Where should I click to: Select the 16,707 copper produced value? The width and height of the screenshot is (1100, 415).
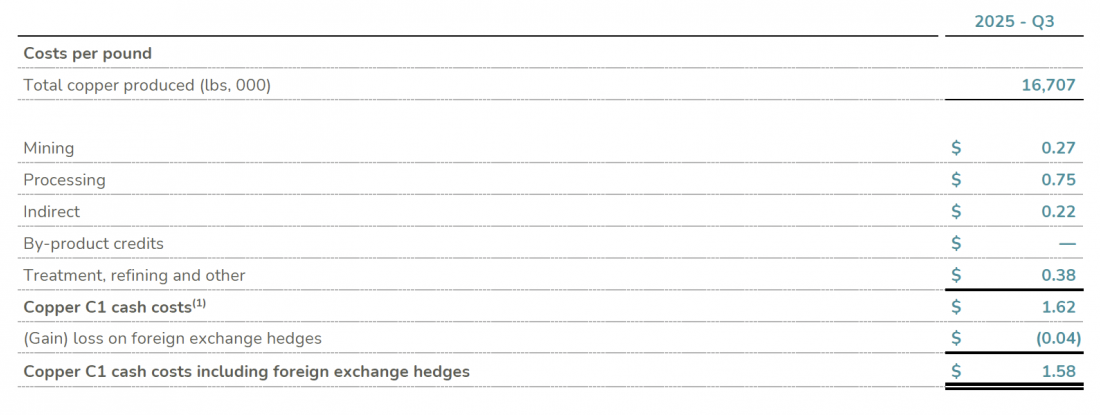(1048, 85)
